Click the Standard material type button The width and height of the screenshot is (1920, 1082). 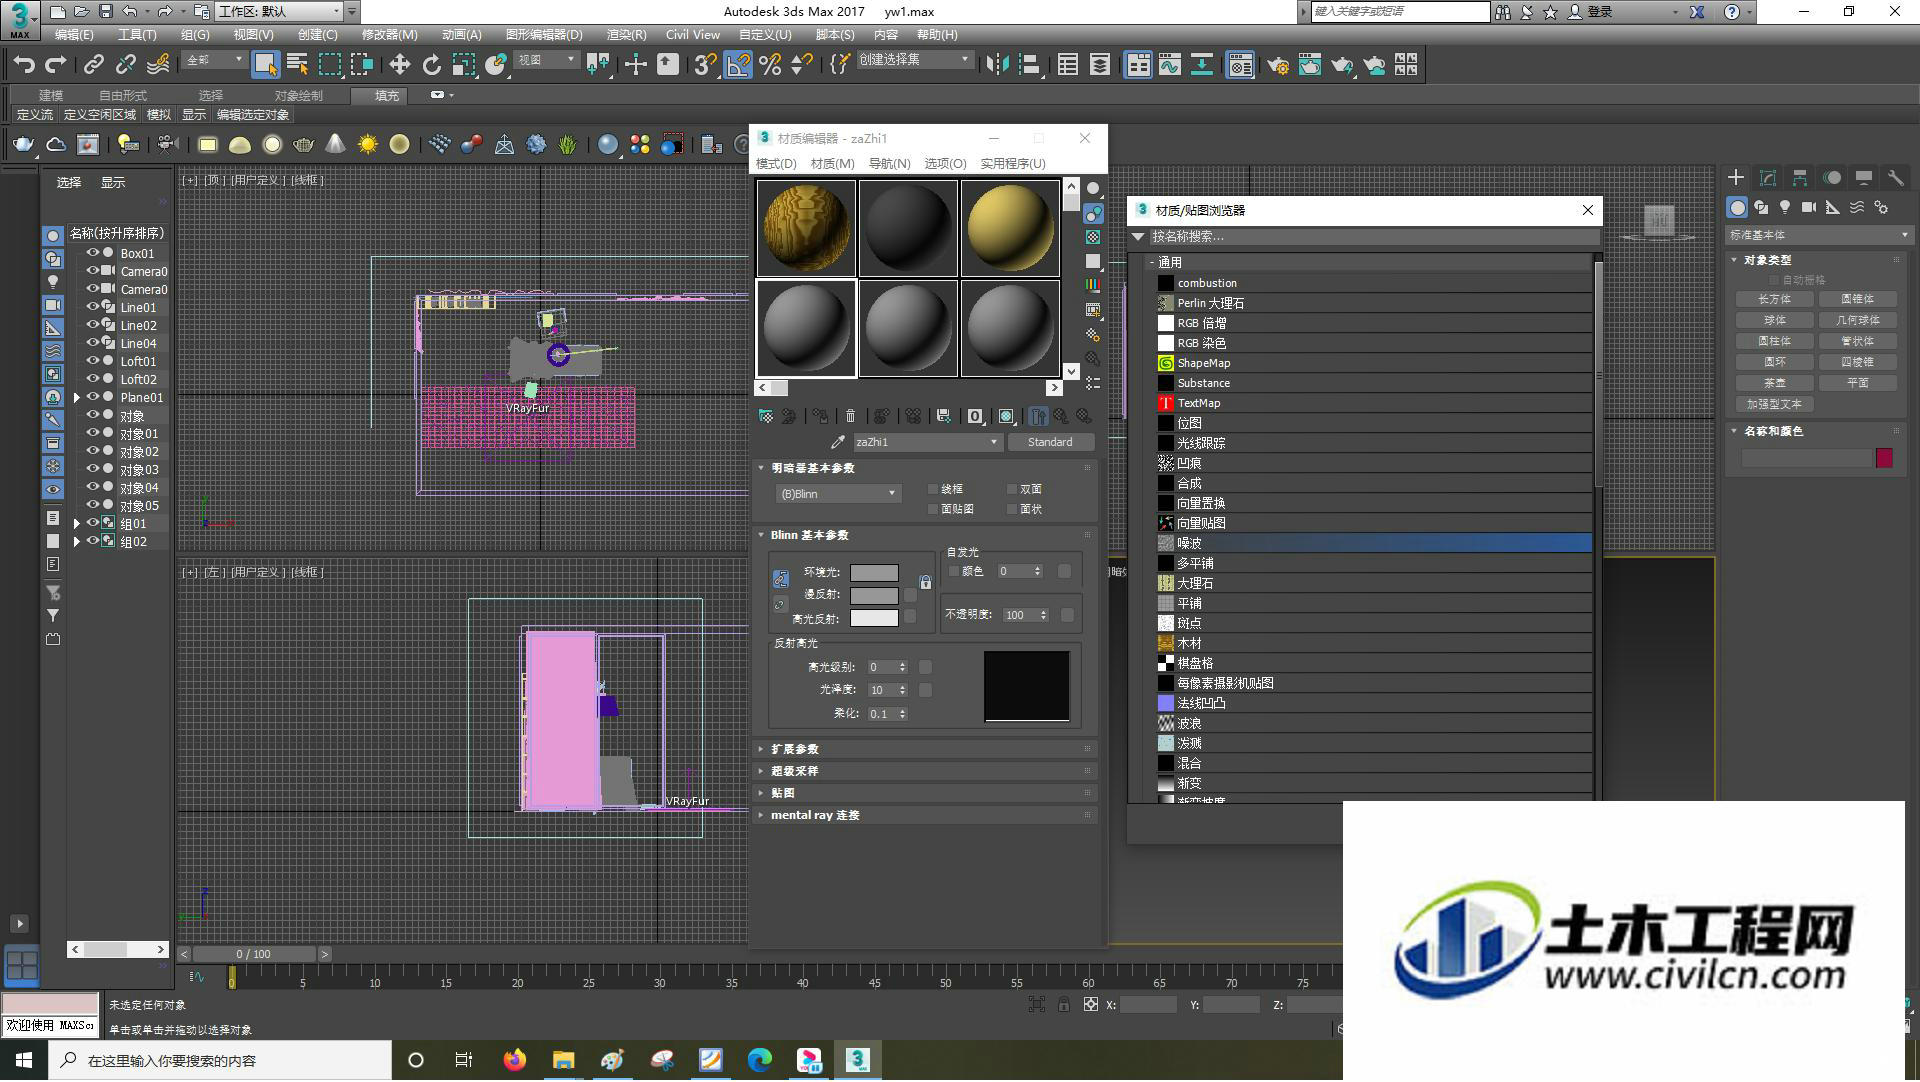[1050, 442]
